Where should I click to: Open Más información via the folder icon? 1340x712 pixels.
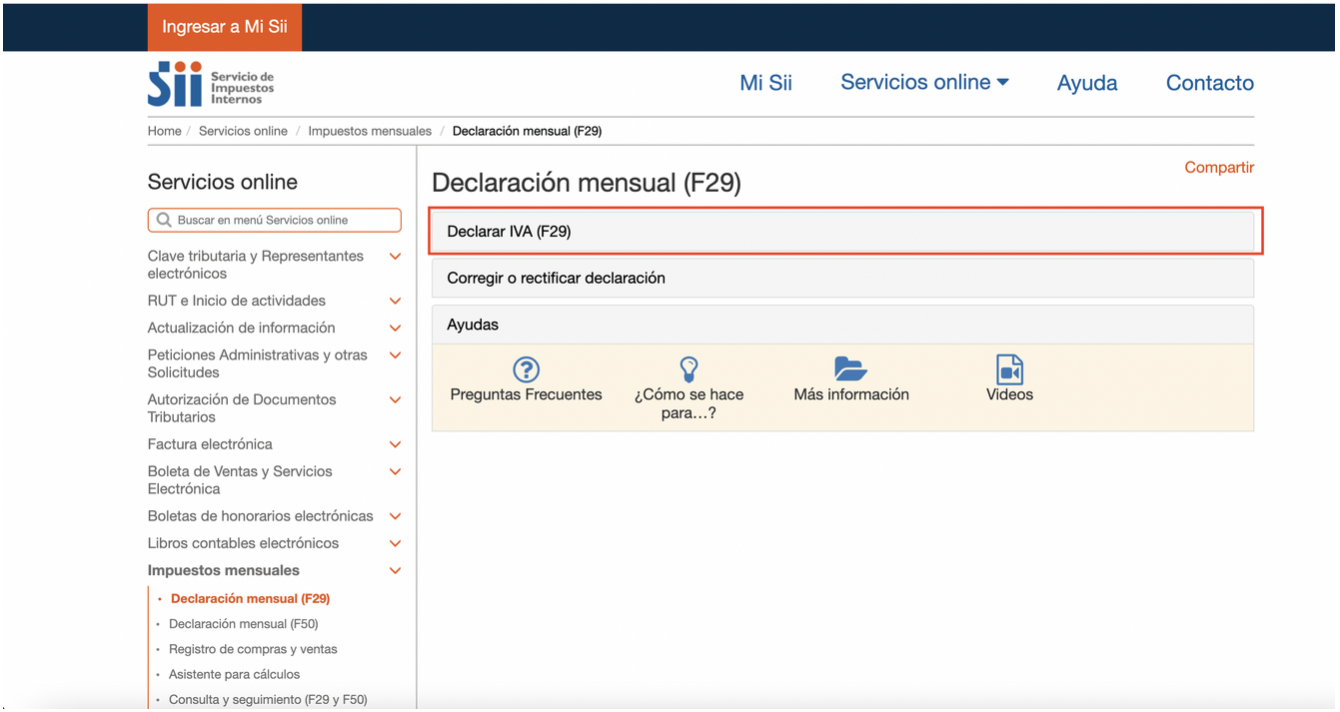coord(851,369)
